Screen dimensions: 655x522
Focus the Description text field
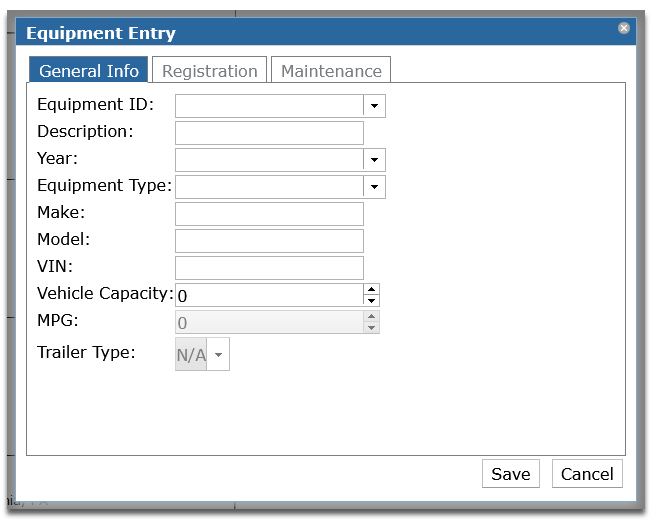(269, 133)
